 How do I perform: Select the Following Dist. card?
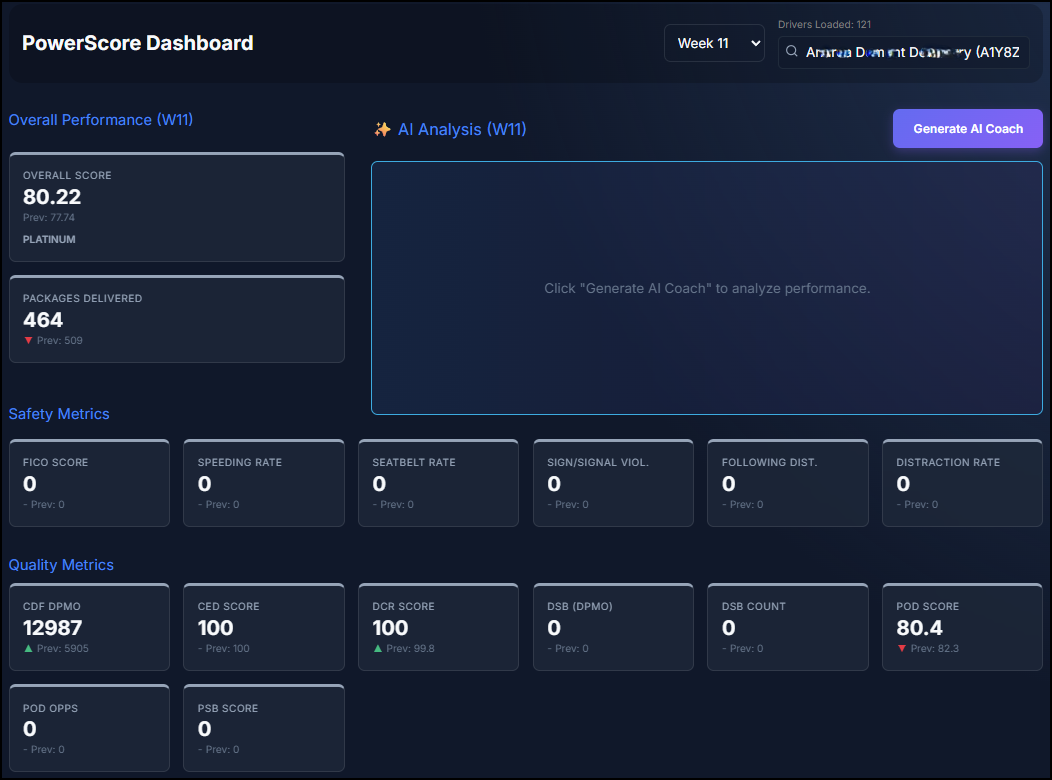pyautogui.click(x=788, y=483)
